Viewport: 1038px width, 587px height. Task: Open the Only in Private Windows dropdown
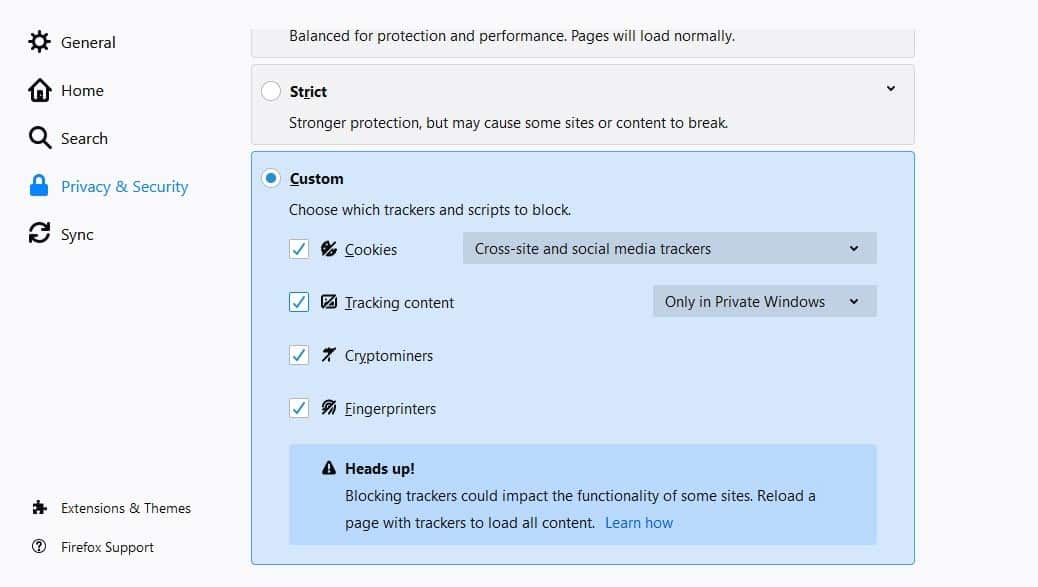pyautogui.click(x=765, y=301)
